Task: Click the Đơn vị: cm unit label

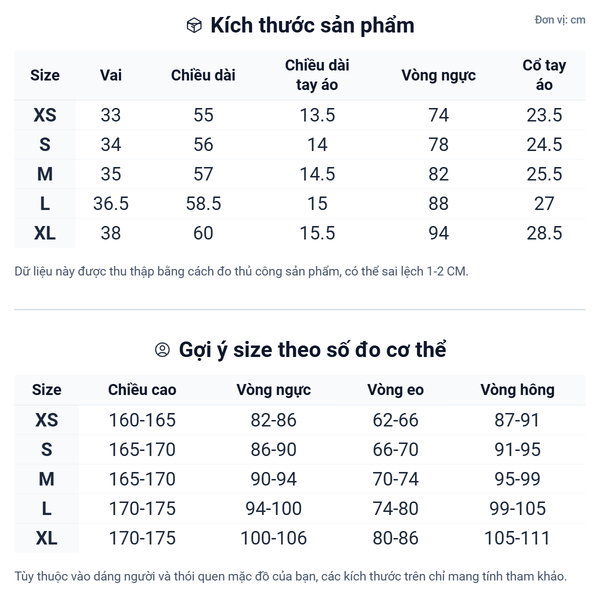Action: 559,20
